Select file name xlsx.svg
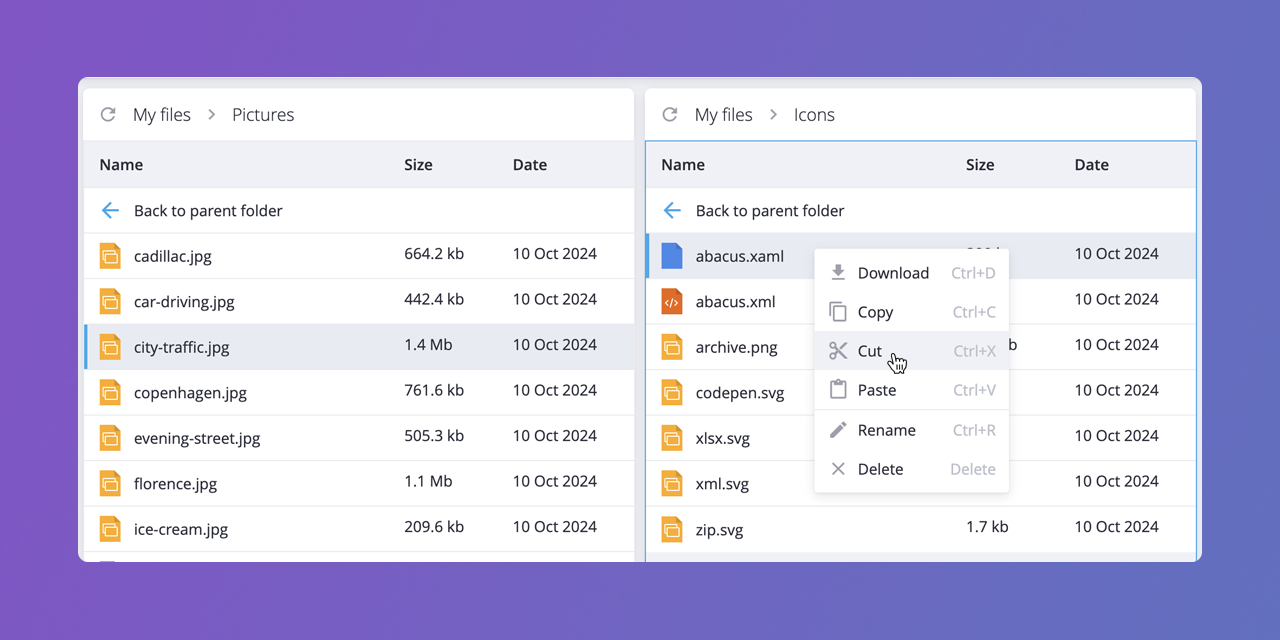1280x640 pixels. [x=723, y=438]
